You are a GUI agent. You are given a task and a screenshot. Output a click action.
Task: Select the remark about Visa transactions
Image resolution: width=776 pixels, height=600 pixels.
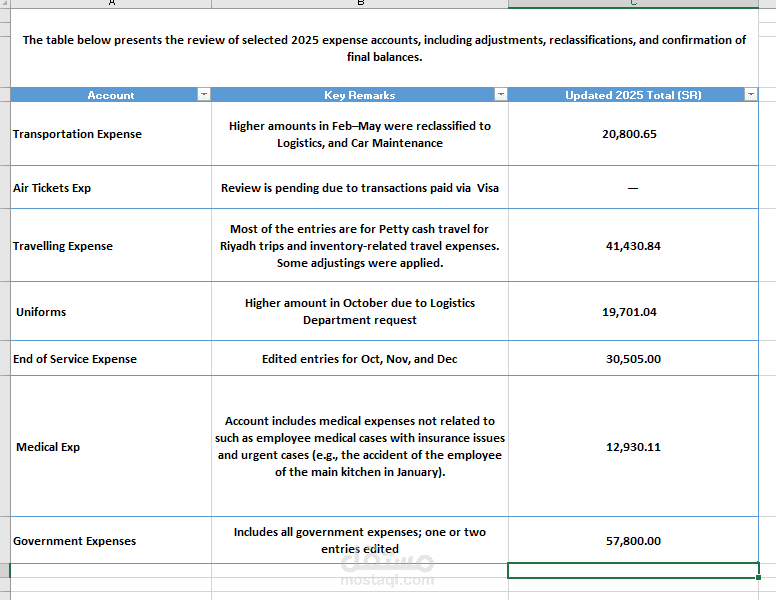point(360,188)
